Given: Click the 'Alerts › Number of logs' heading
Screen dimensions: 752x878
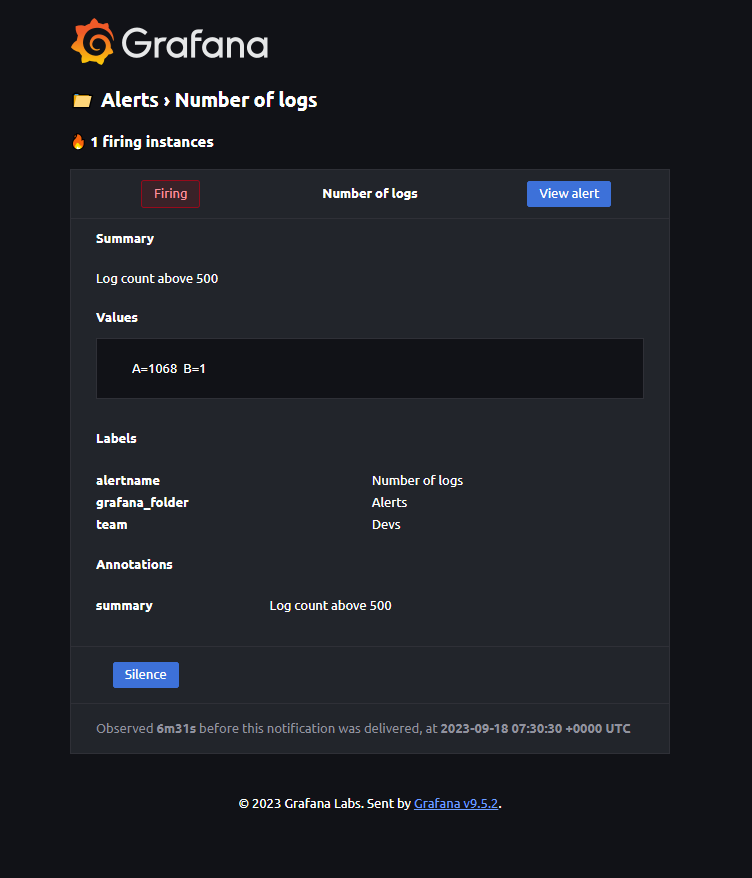Looking at the screenshot, I should [209, 100].
